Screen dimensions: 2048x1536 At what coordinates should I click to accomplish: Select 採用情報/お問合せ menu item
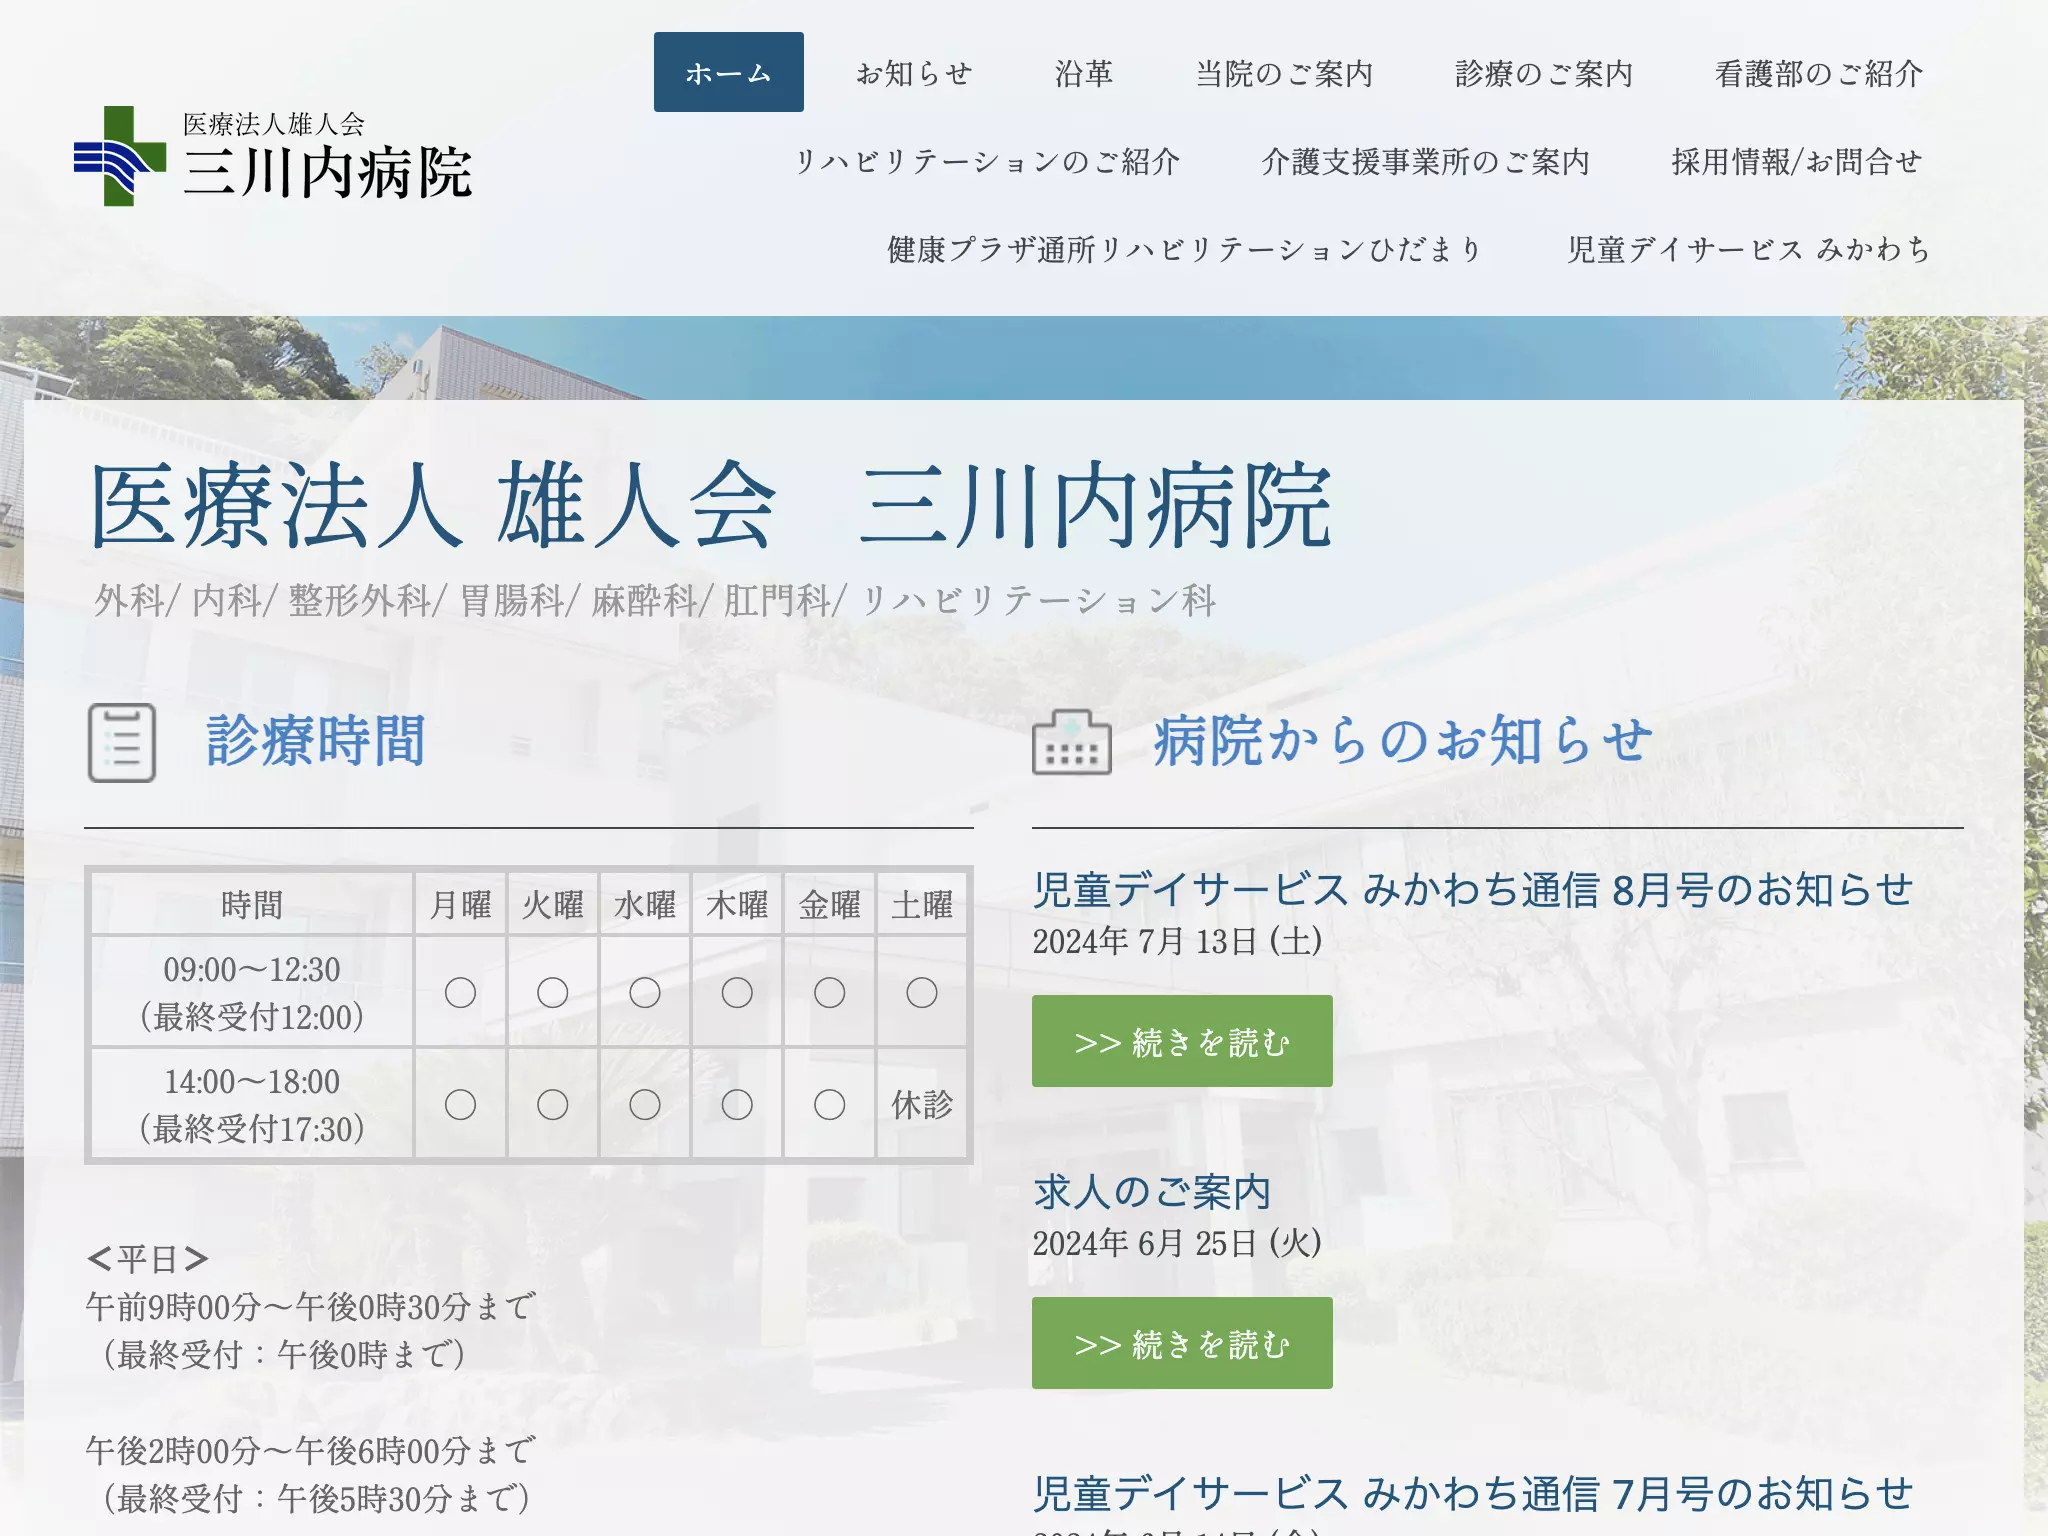coord(1797,161)
